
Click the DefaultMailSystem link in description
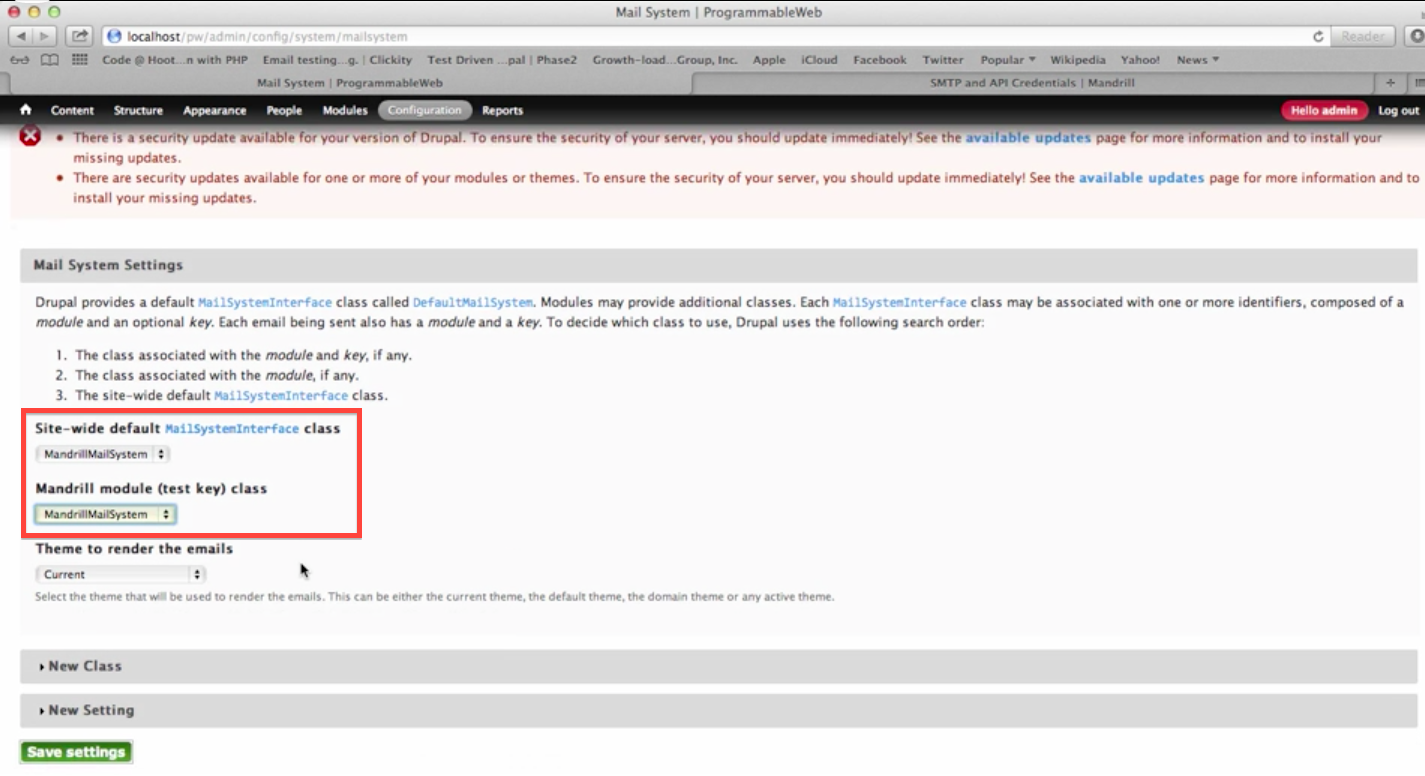pos(473,302)
